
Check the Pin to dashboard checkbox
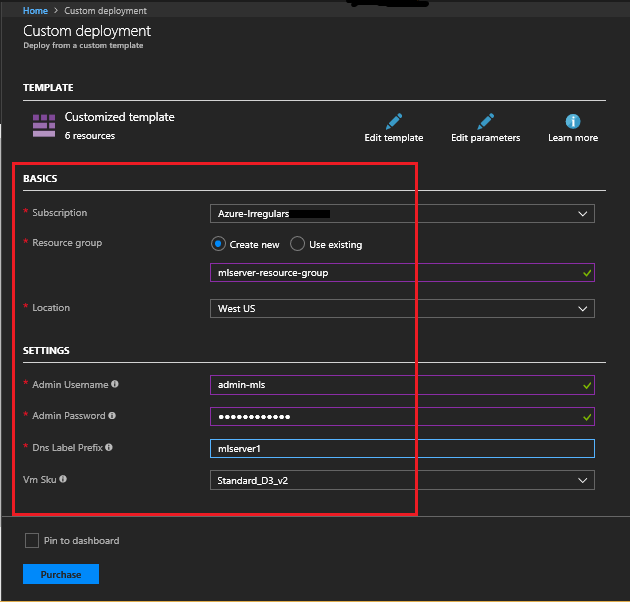tap(32, 541)
